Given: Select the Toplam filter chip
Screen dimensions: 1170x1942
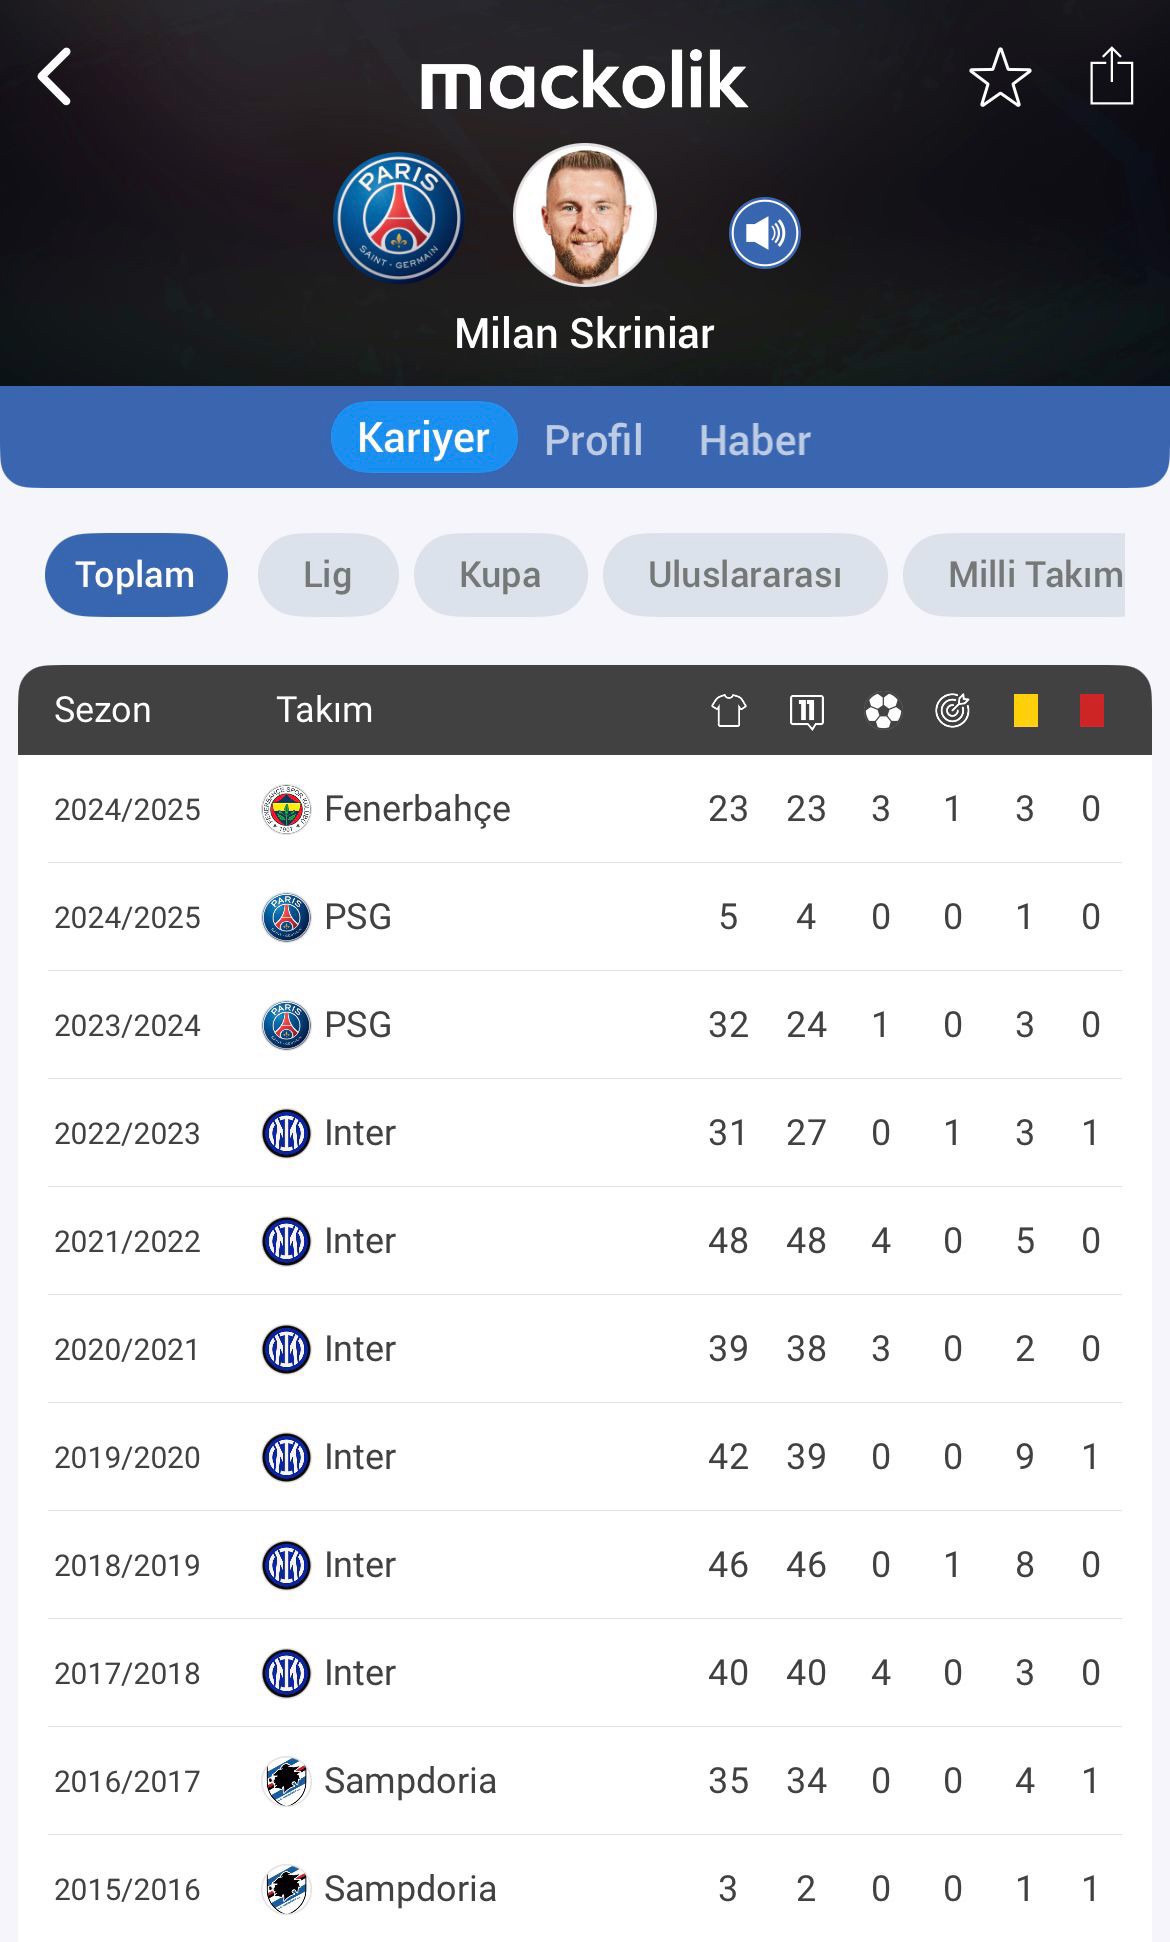Looking at the screenshot, I should (136, 575).
